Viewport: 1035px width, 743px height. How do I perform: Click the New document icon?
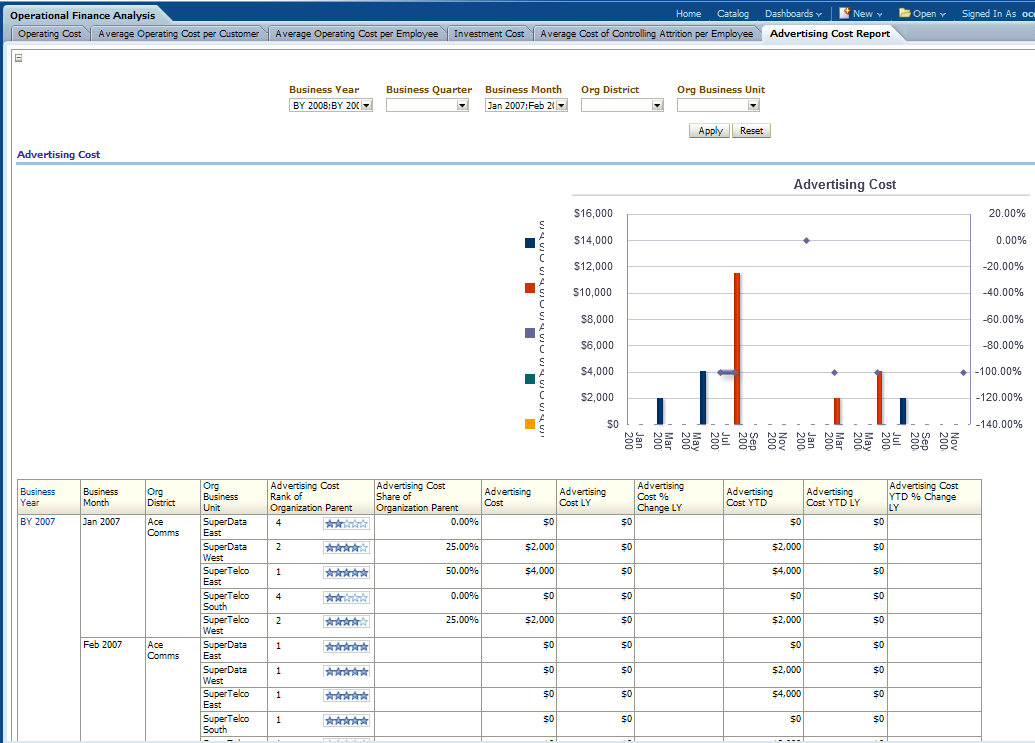(844, 13)
